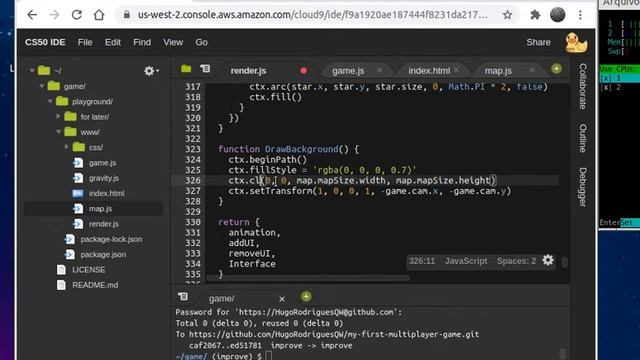Click the editor horizontal scrollbar
The width and height of the screenshot is (640, 360).
pyautogui.click(x=308, y=278)
